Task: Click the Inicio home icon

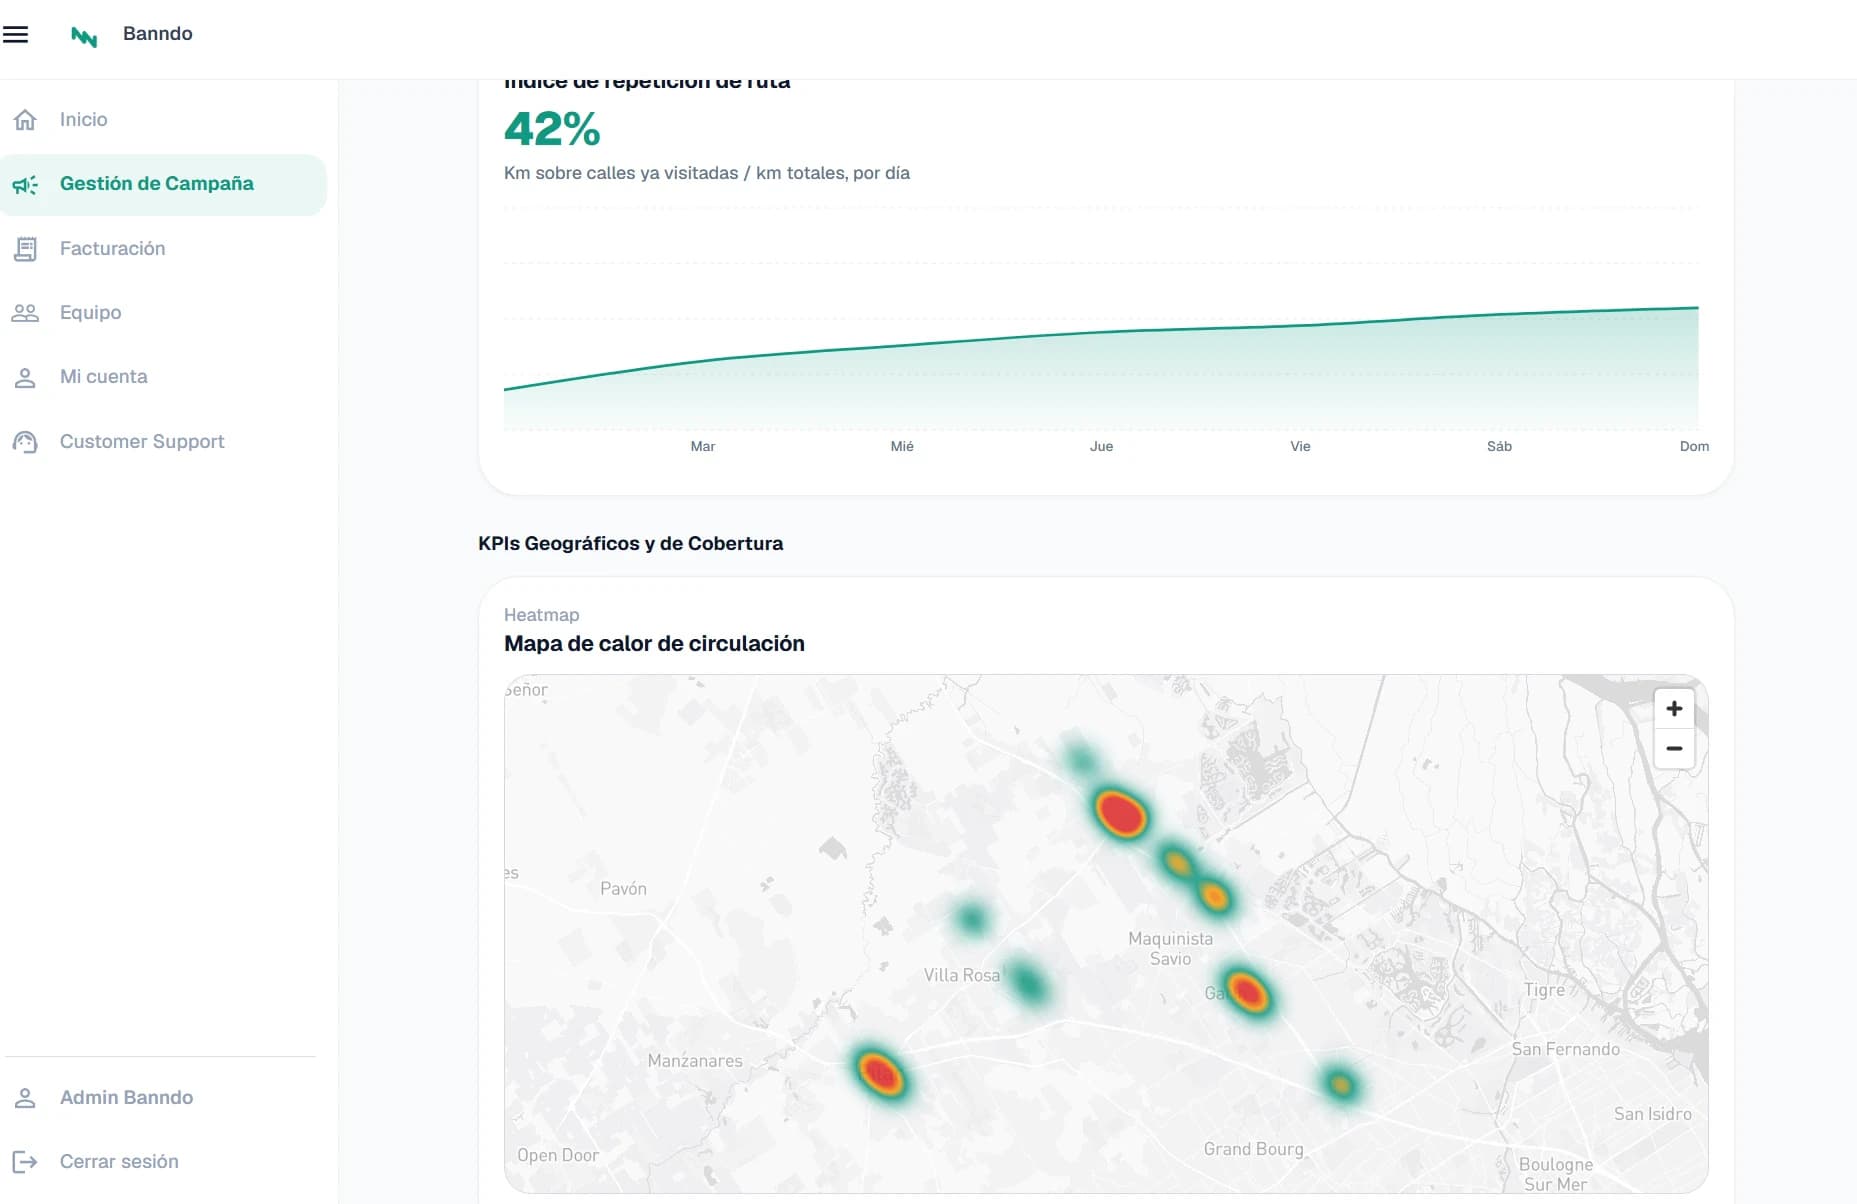Action: (x=25, y=120)
